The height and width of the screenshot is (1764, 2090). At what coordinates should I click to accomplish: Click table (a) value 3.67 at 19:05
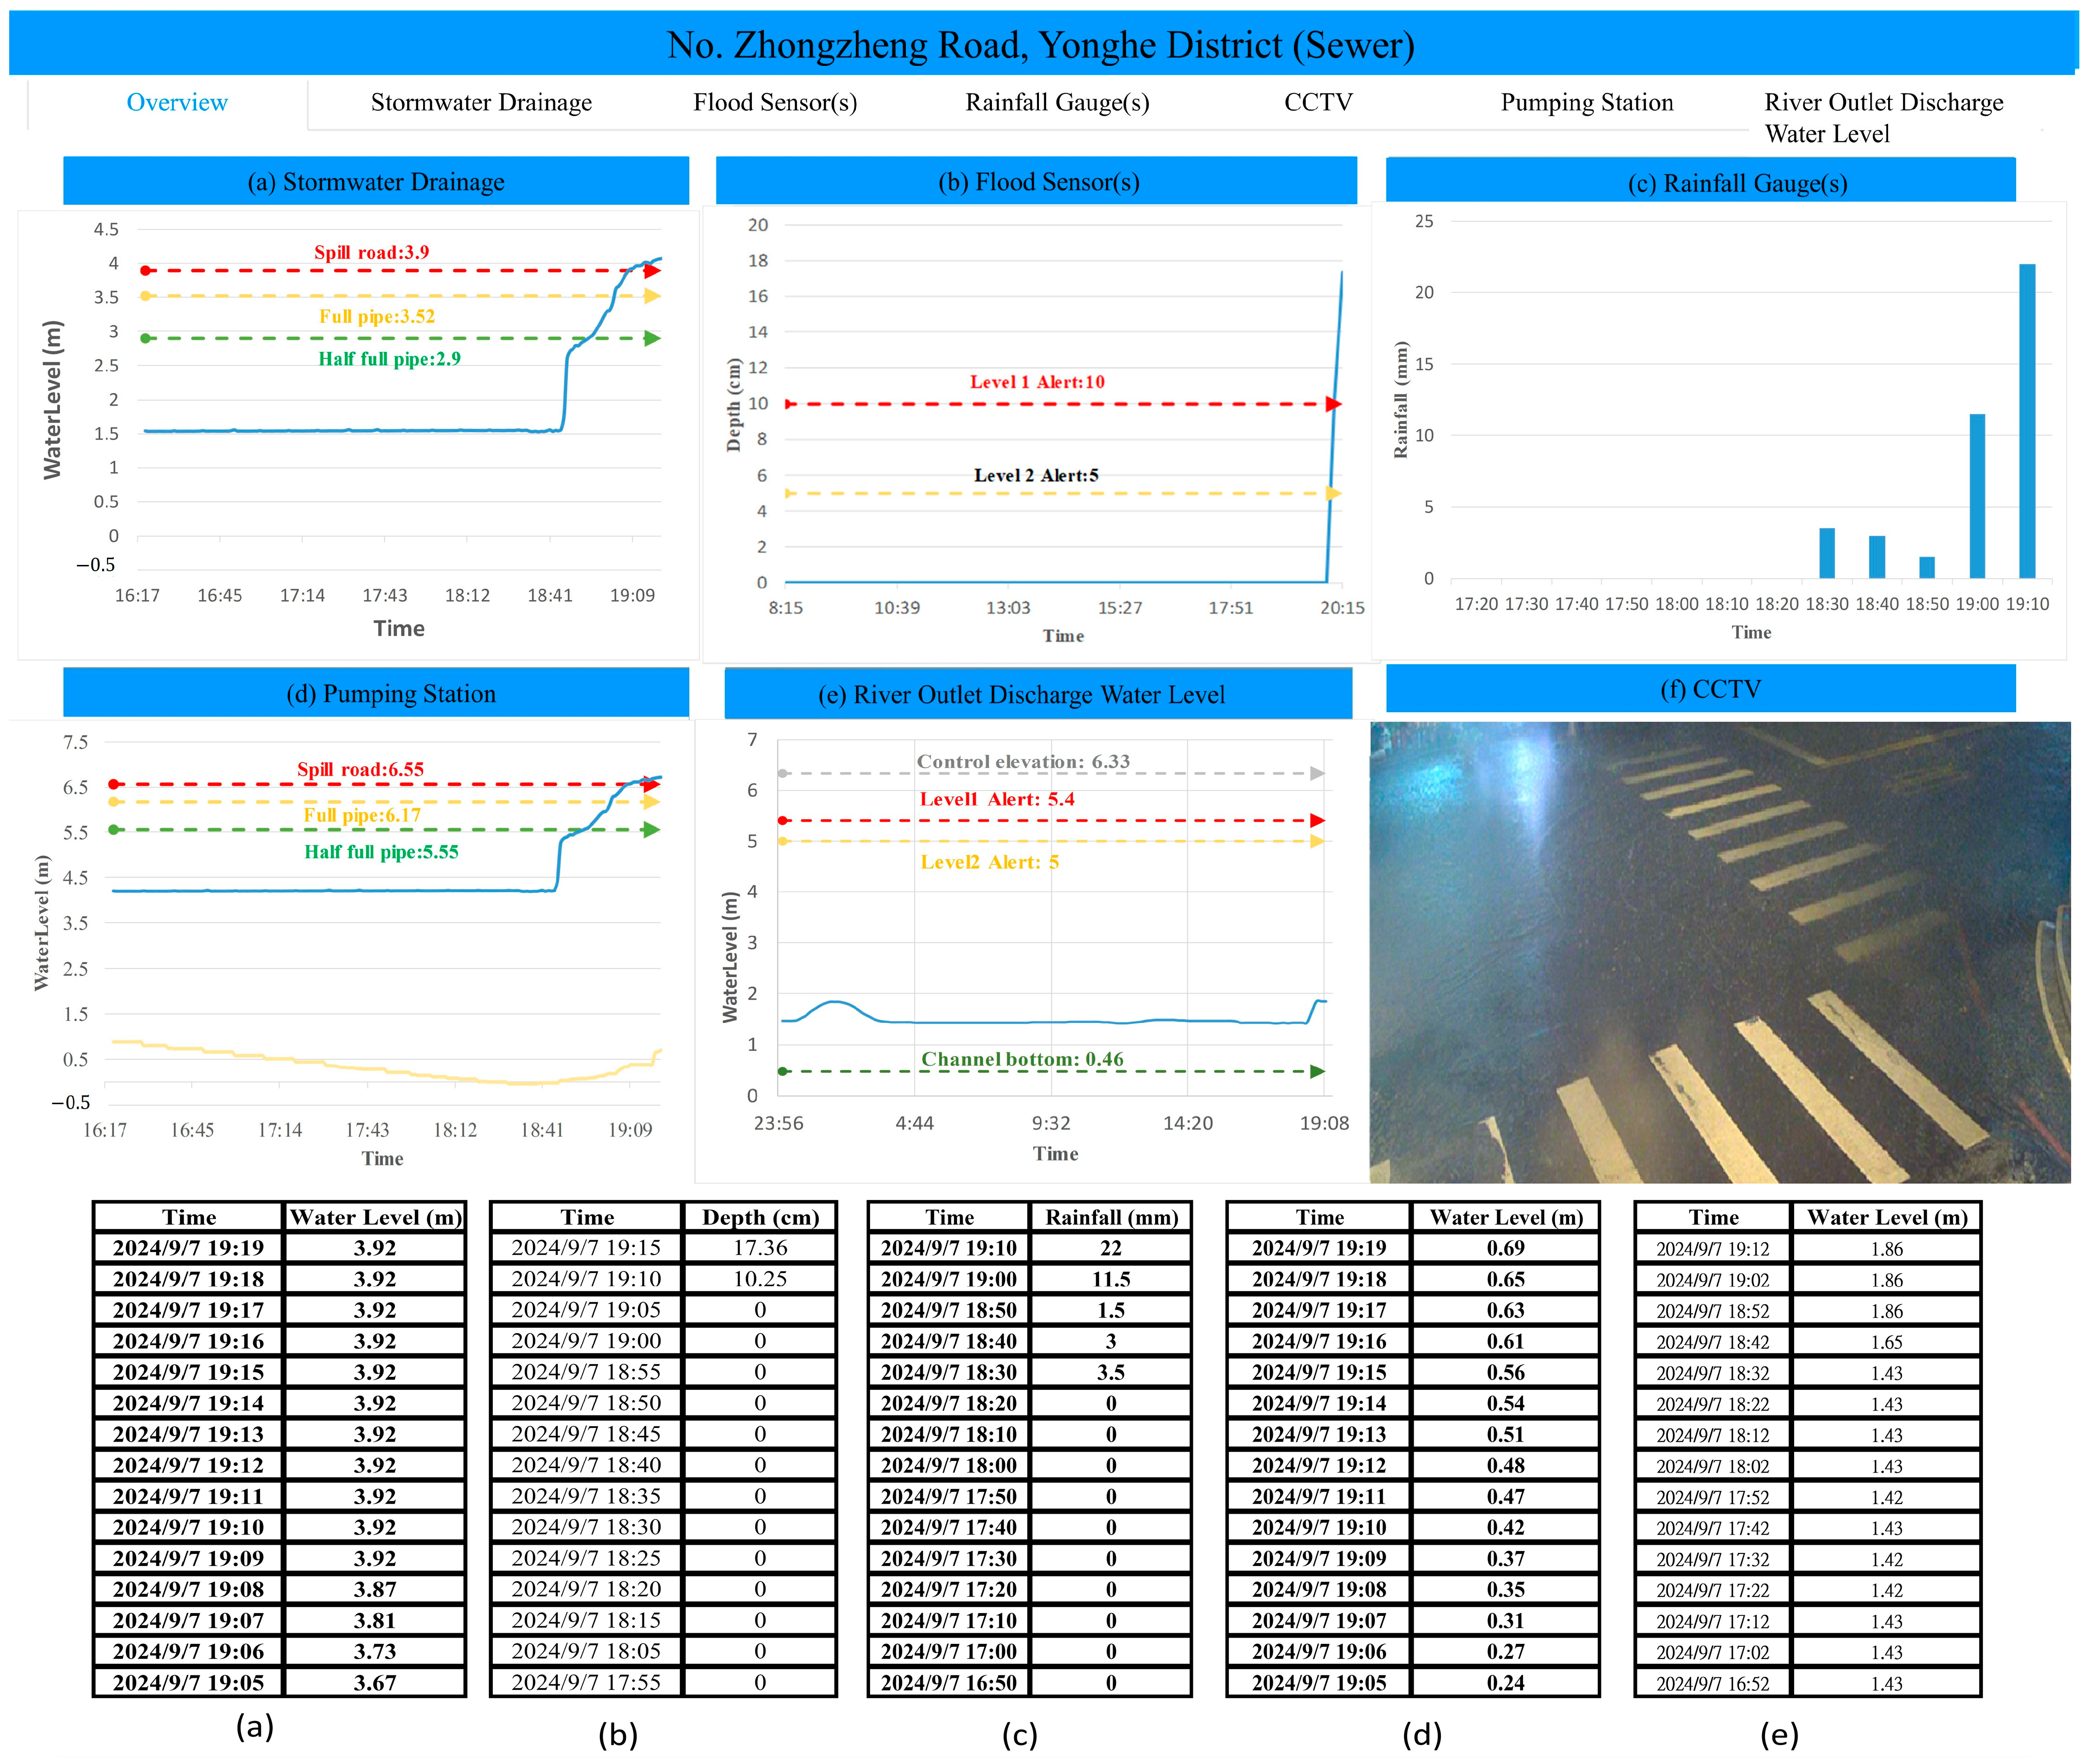point(375,1682)
